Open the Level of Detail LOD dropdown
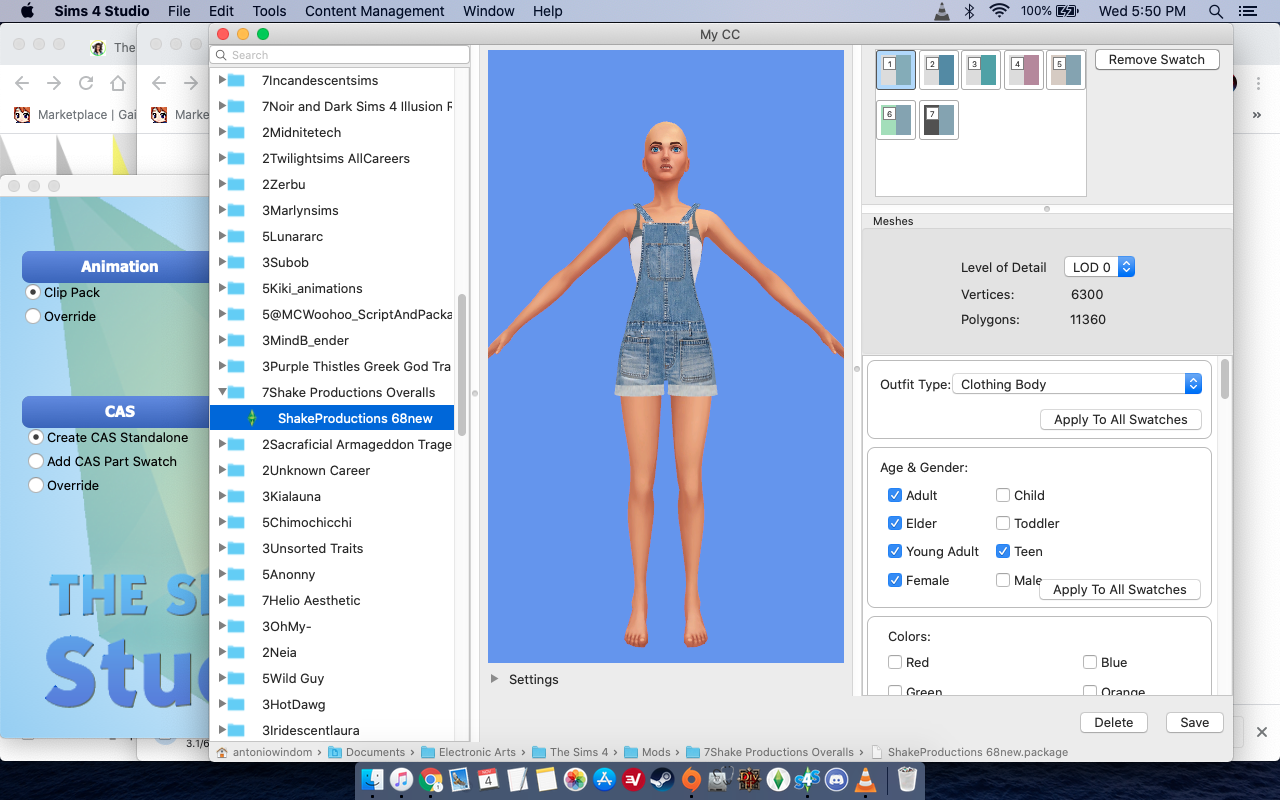 (1099, 267)
